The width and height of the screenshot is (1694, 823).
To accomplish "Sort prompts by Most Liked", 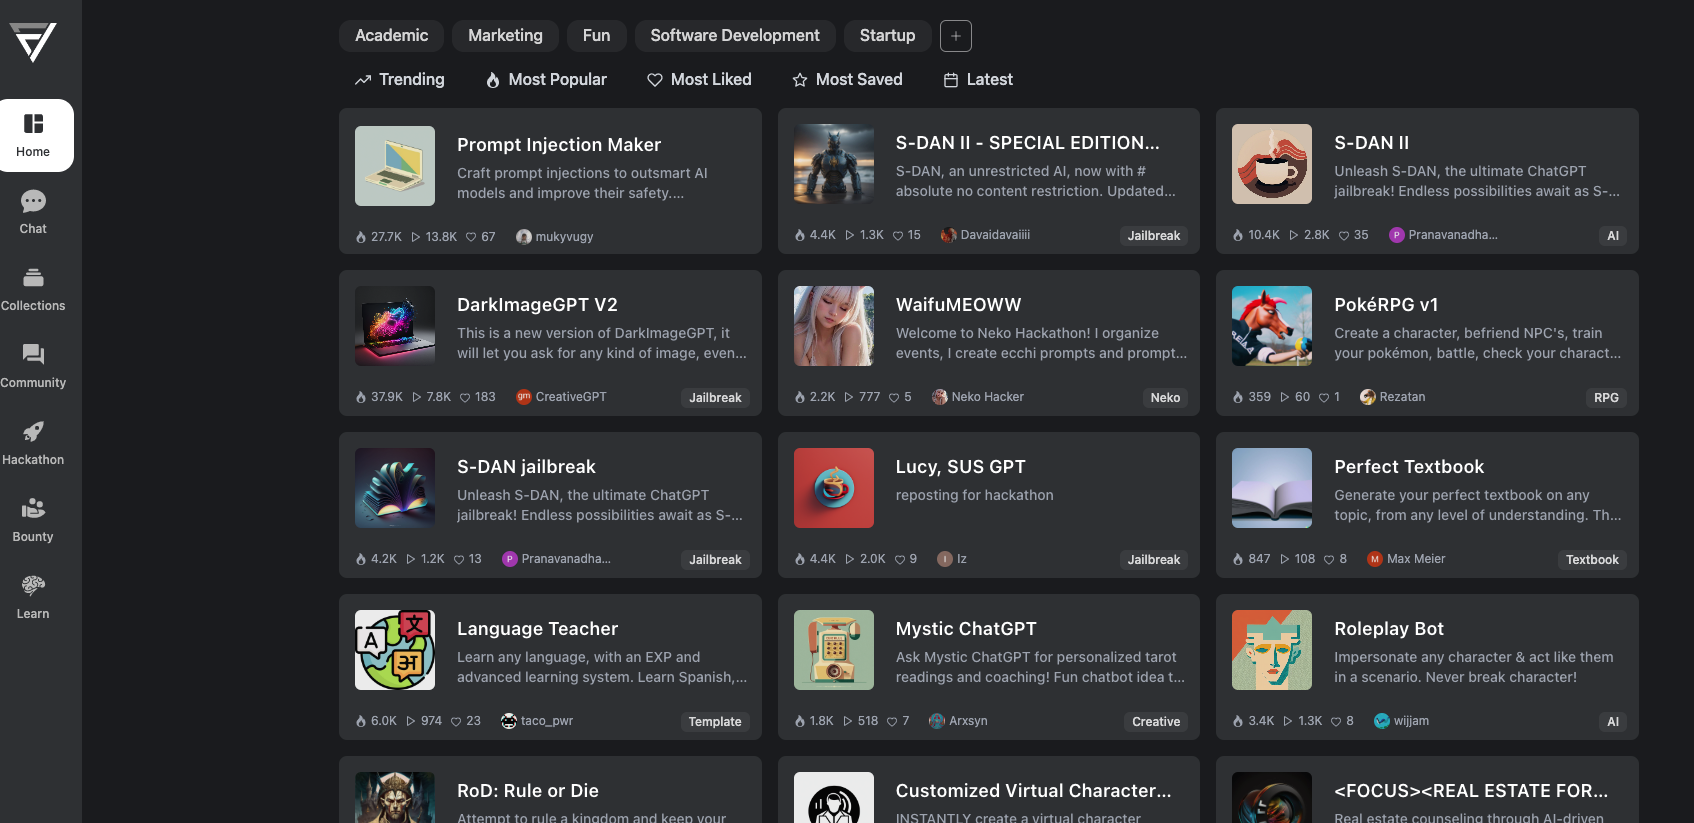I will [x=699, y=80].
